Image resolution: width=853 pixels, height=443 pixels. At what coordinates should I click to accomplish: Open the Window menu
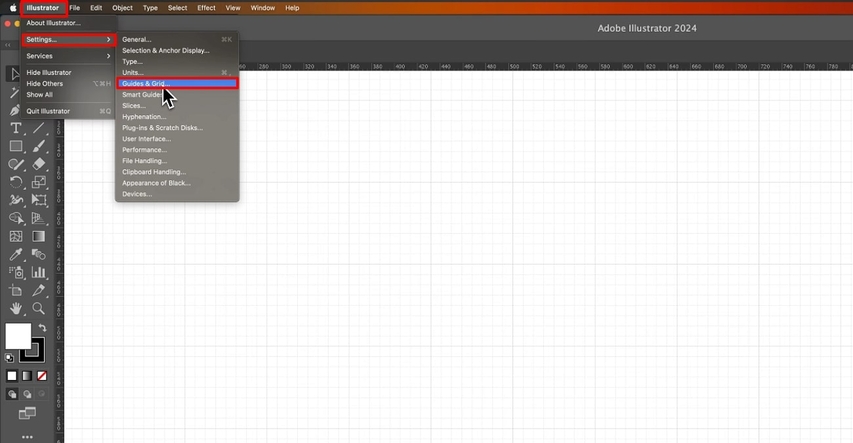[x=263, y=8]
